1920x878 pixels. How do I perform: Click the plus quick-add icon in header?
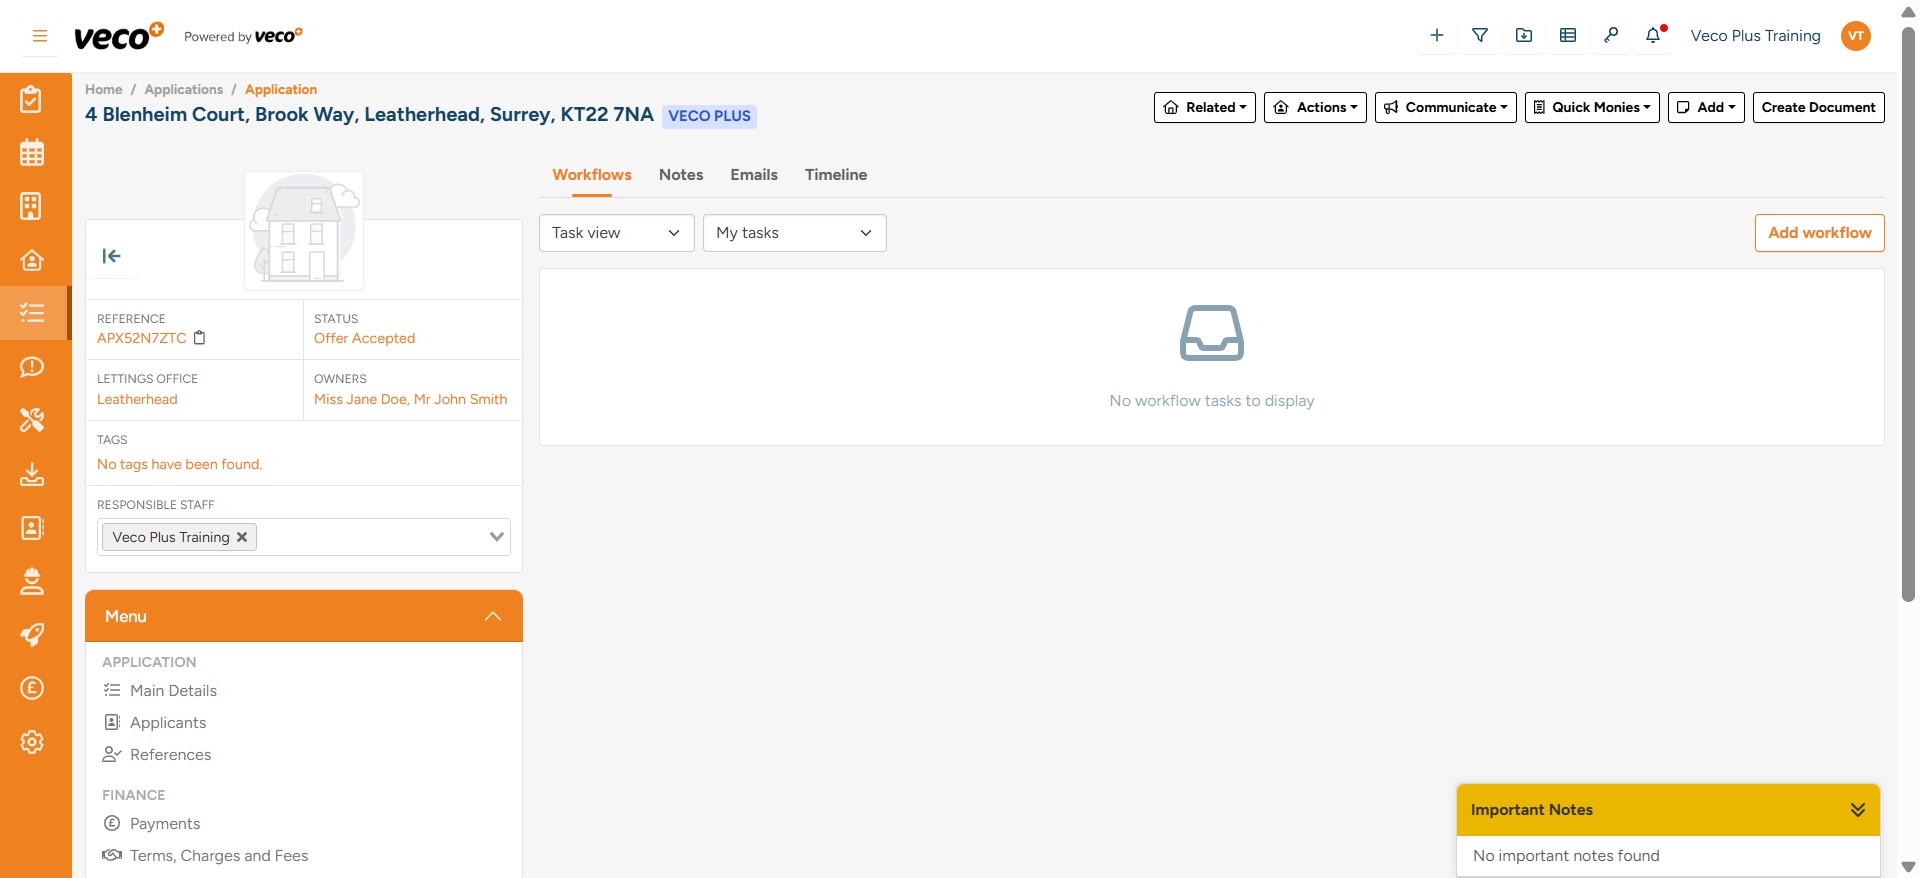1437,36
